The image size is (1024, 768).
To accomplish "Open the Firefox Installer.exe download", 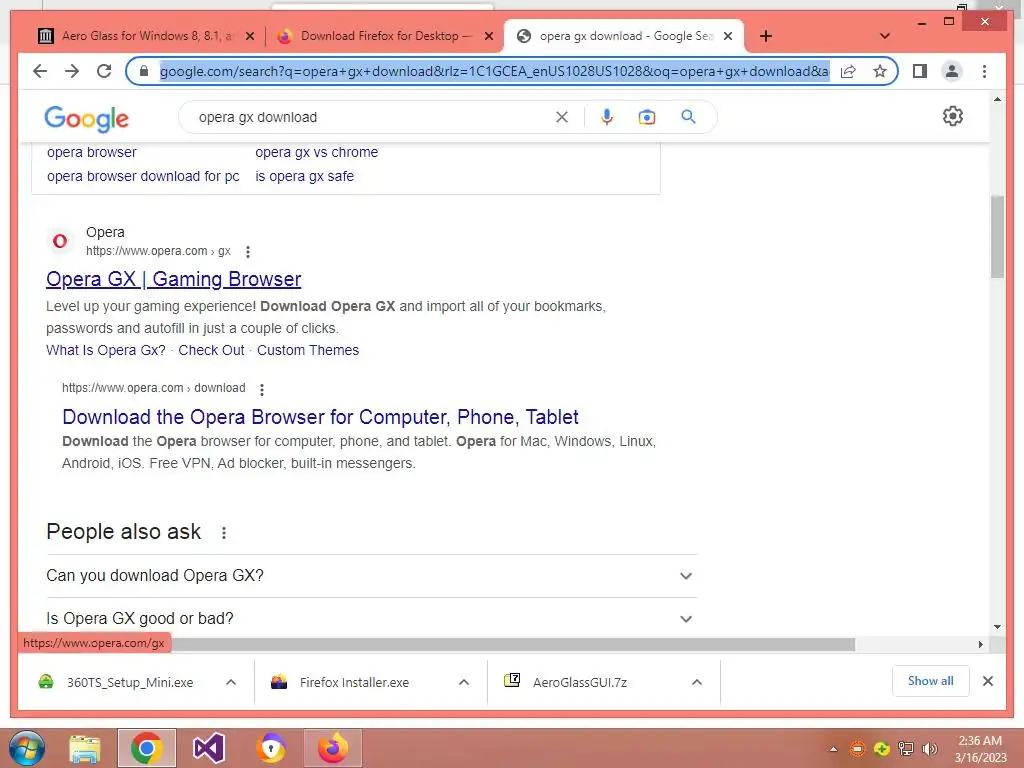I will point(353,682).
